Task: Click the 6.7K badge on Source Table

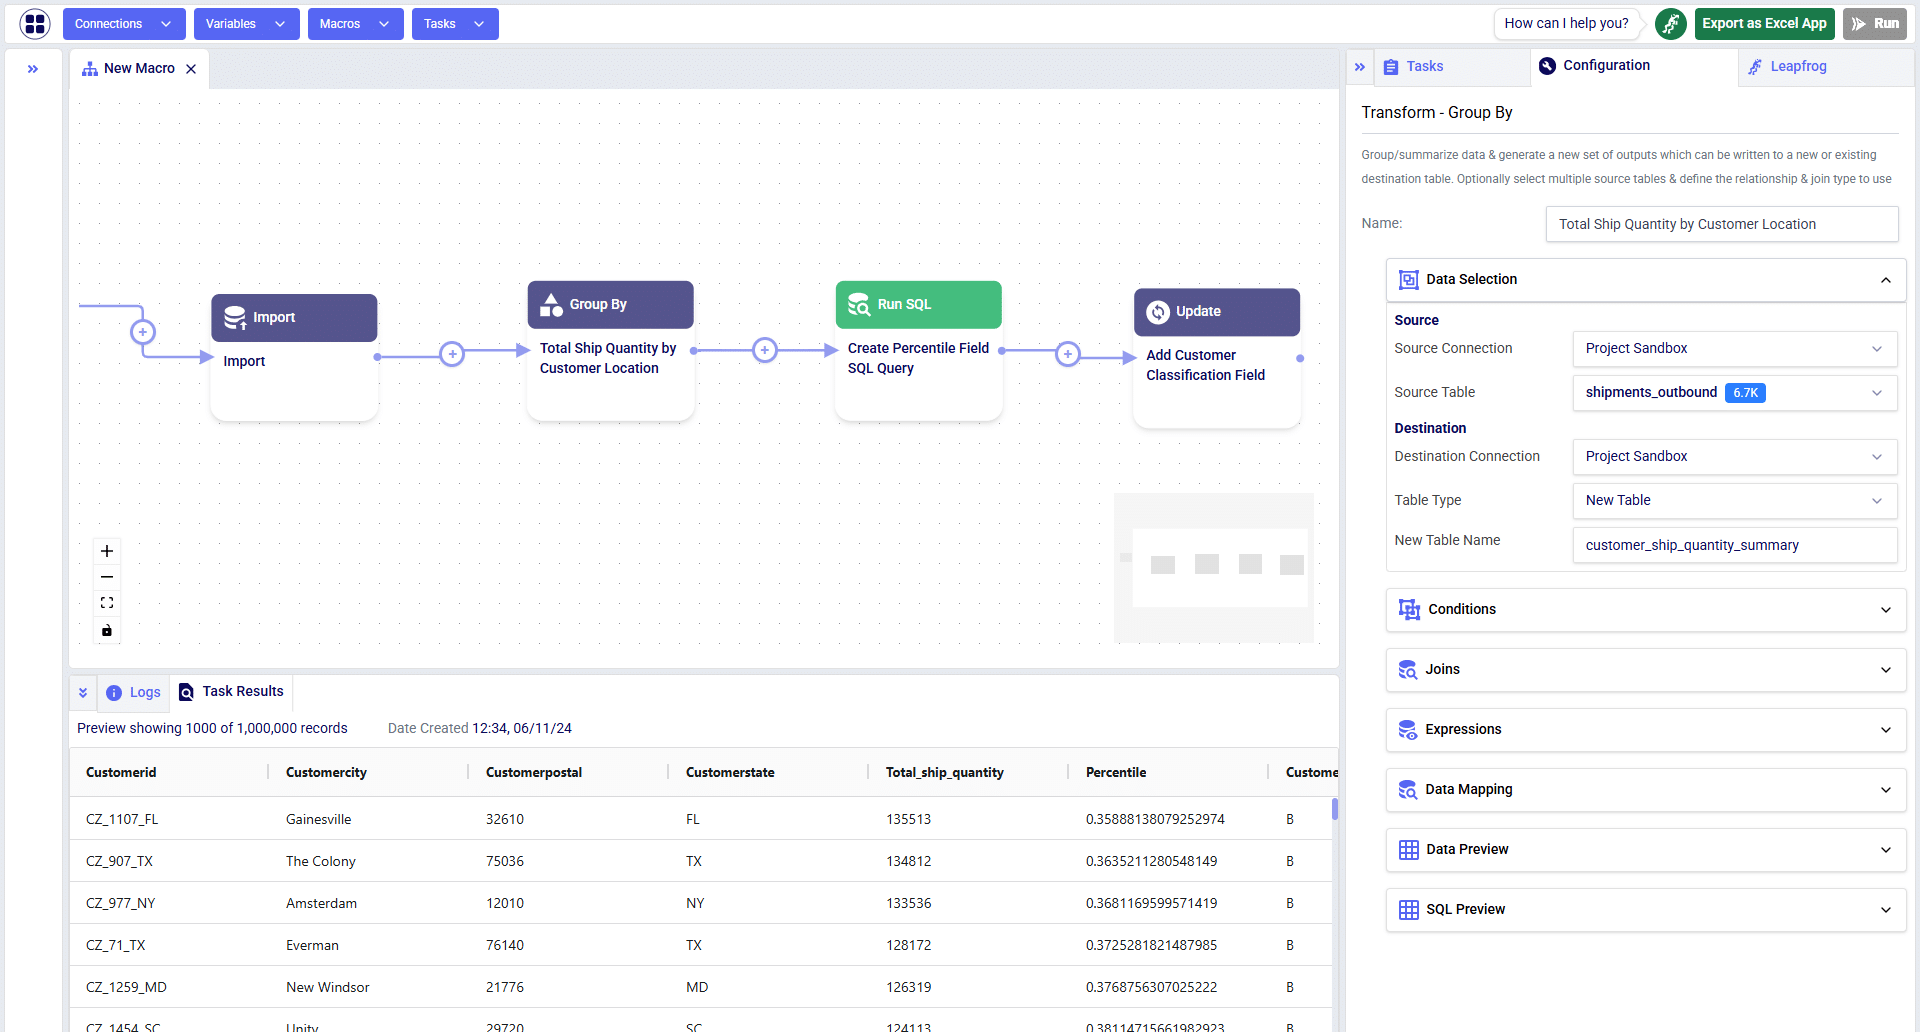Action: [x=1745, y=393]
